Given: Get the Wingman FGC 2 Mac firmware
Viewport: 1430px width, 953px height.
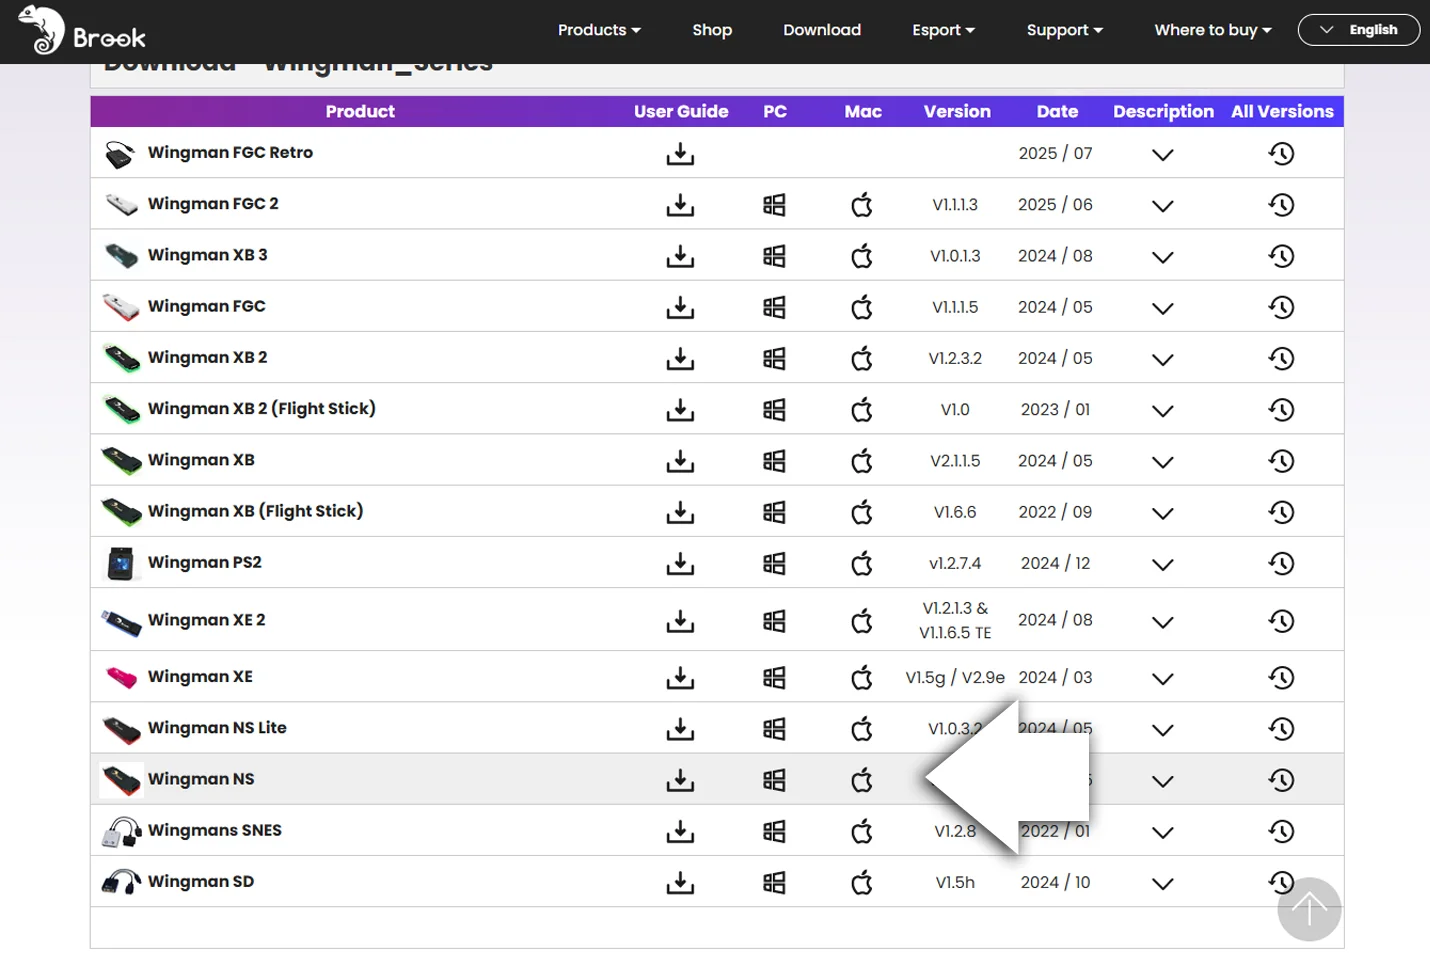Looking at the screenshot, I should [862, 205].
